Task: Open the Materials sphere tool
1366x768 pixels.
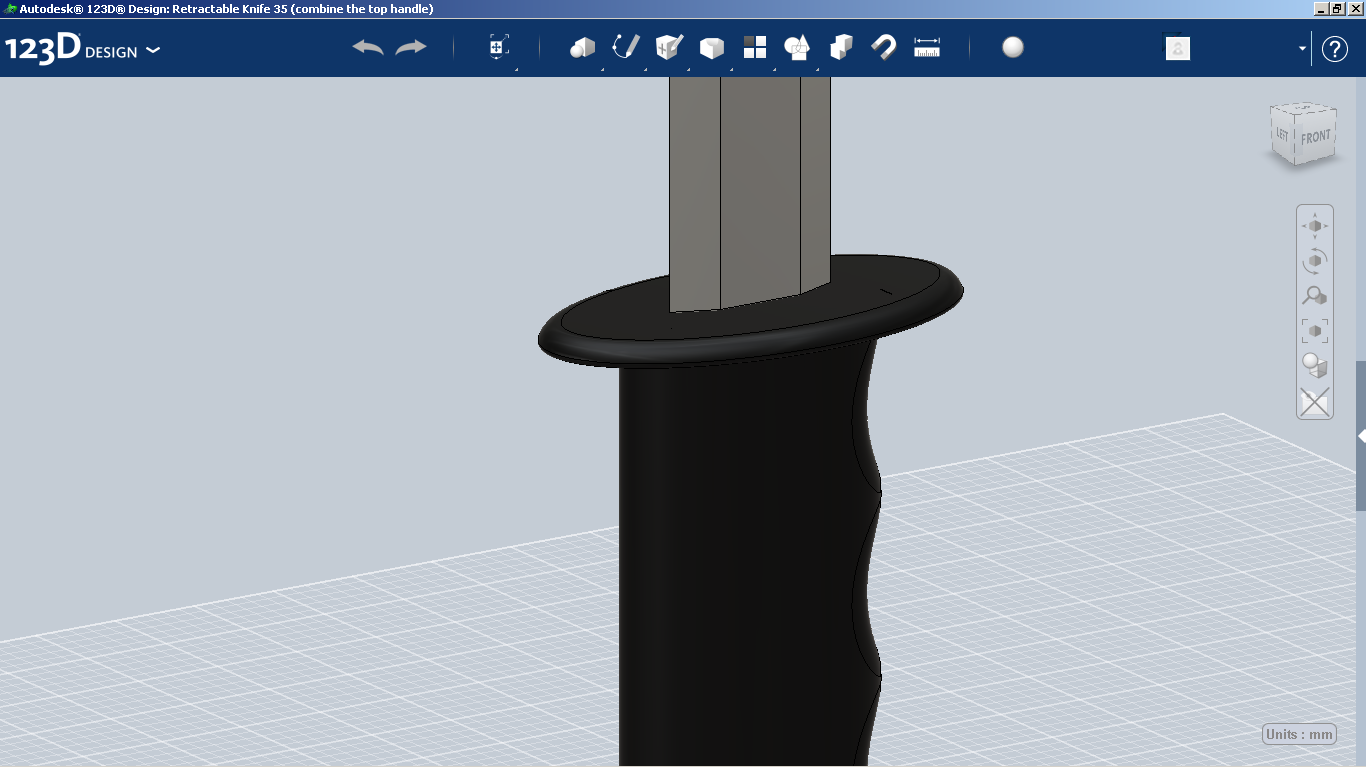Action: coord(1012,46)
